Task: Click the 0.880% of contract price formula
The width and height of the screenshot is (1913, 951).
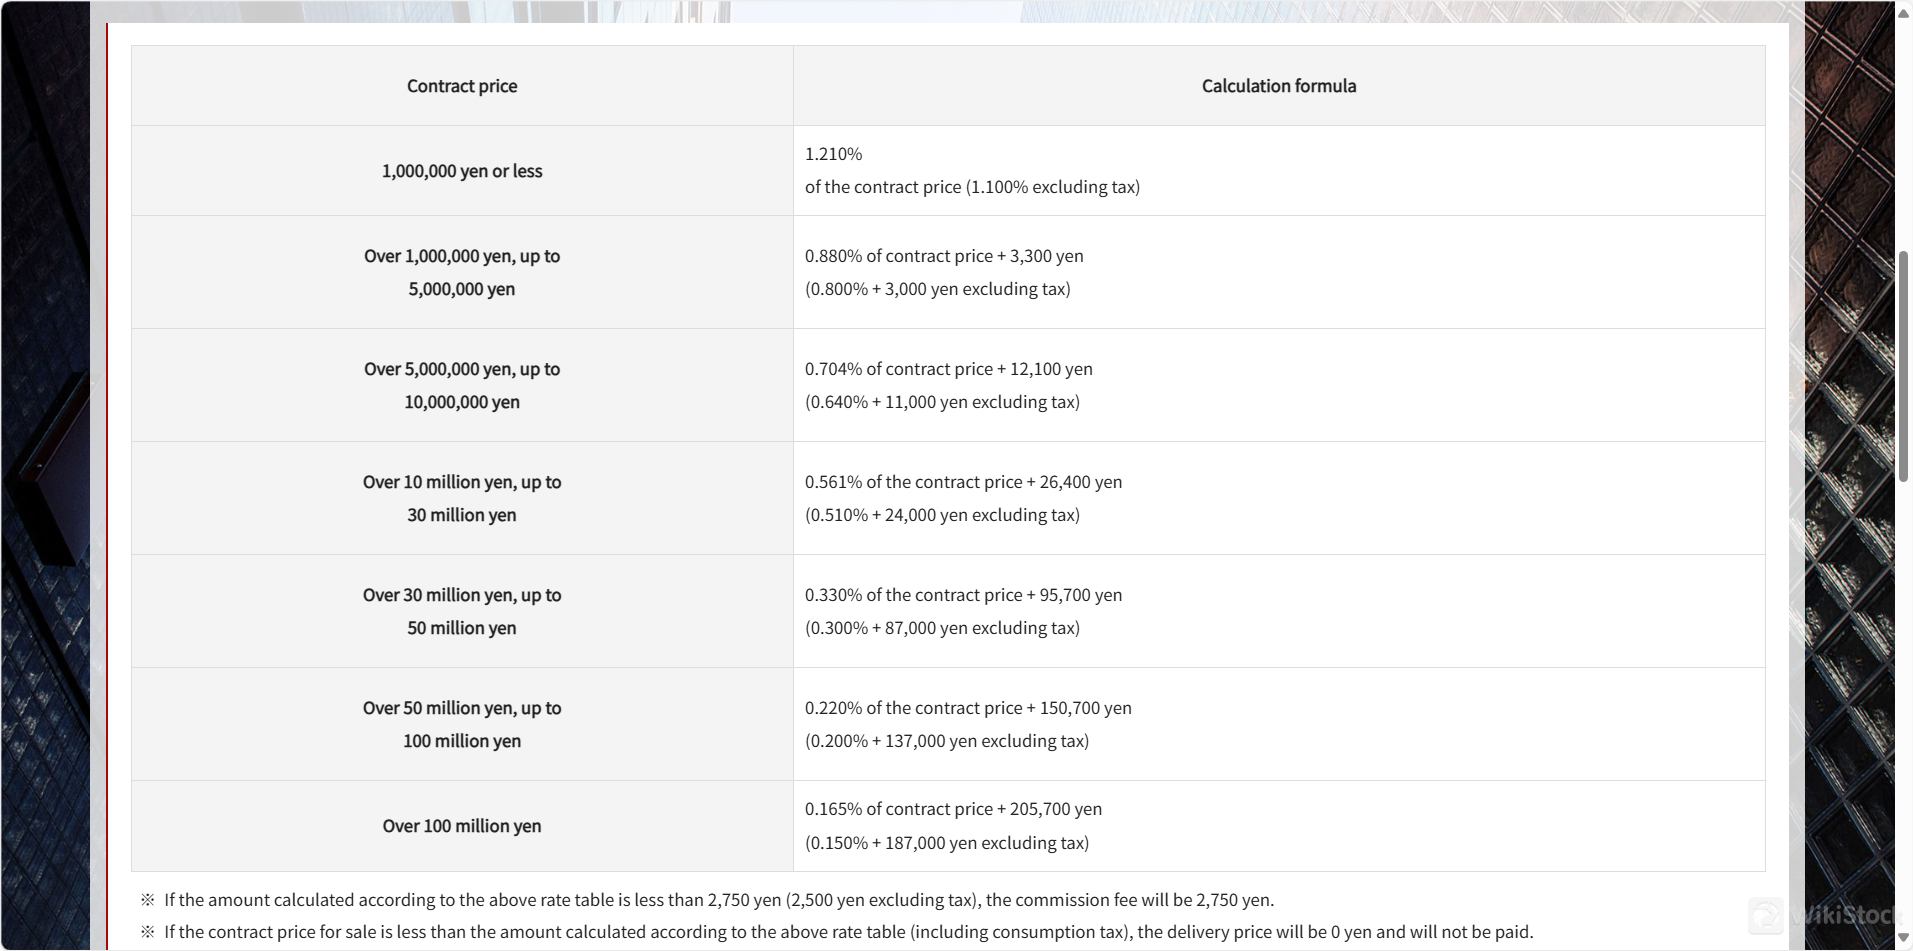Action: [943, 255]
